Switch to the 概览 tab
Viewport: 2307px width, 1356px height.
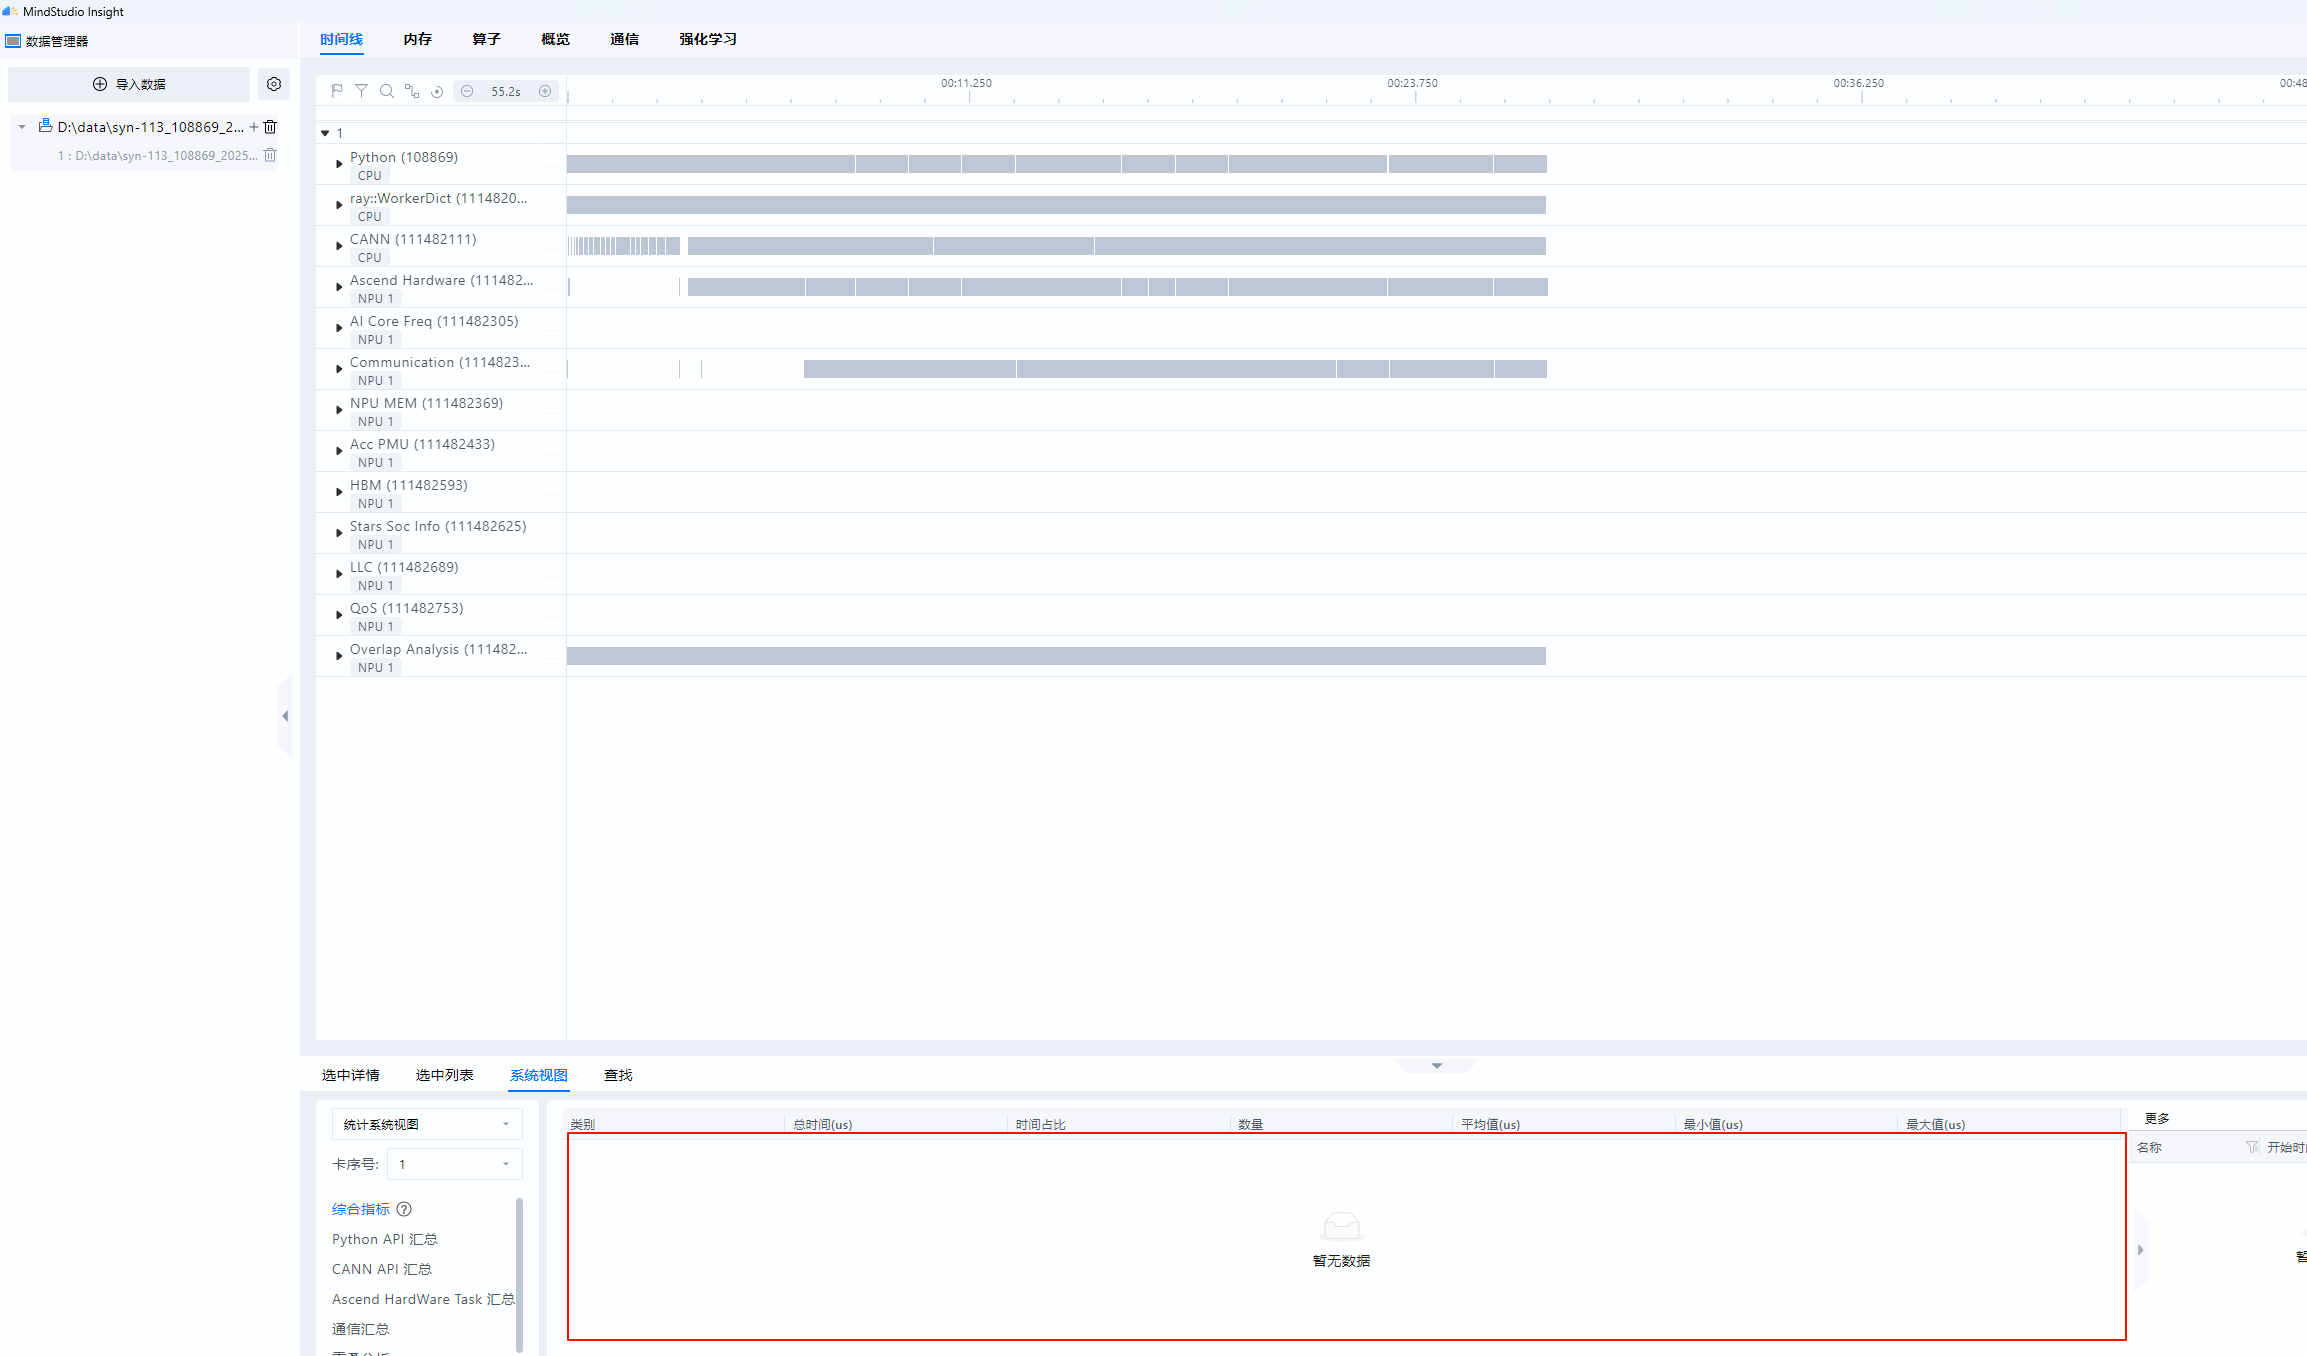556,39
